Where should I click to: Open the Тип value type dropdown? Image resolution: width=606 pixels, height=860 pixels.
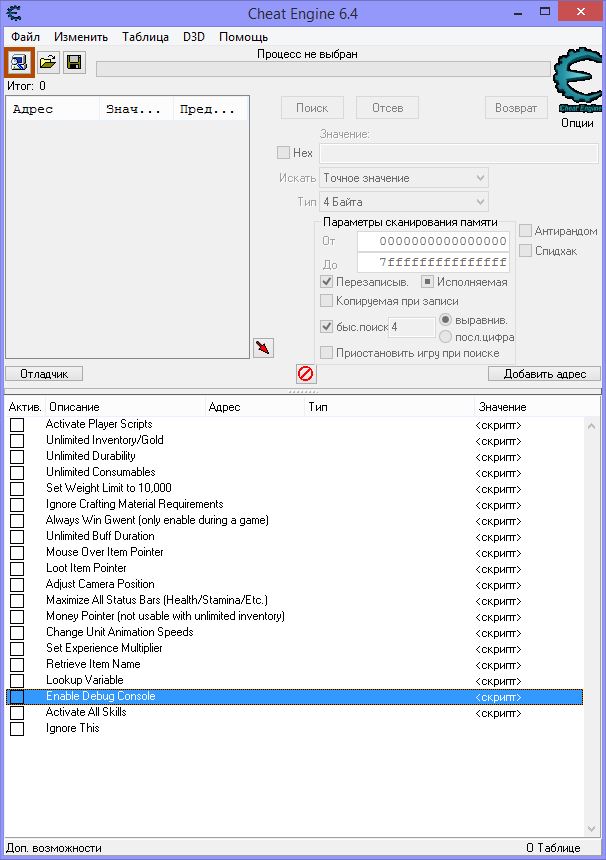click(x=404, y=202)
